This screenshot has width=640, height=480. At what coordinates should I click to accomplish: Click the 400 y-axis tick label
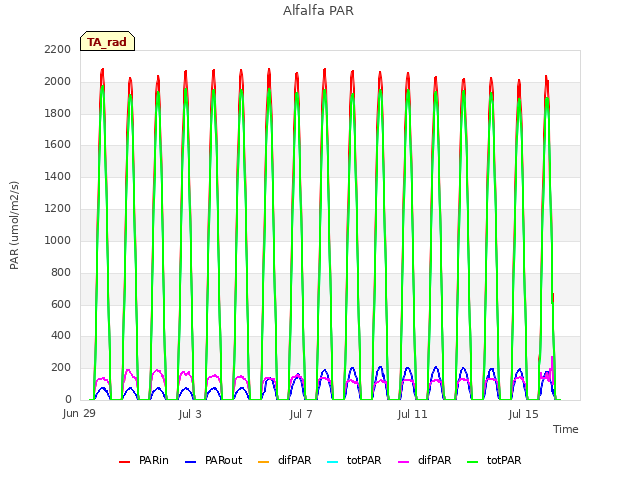coord(61,336)
